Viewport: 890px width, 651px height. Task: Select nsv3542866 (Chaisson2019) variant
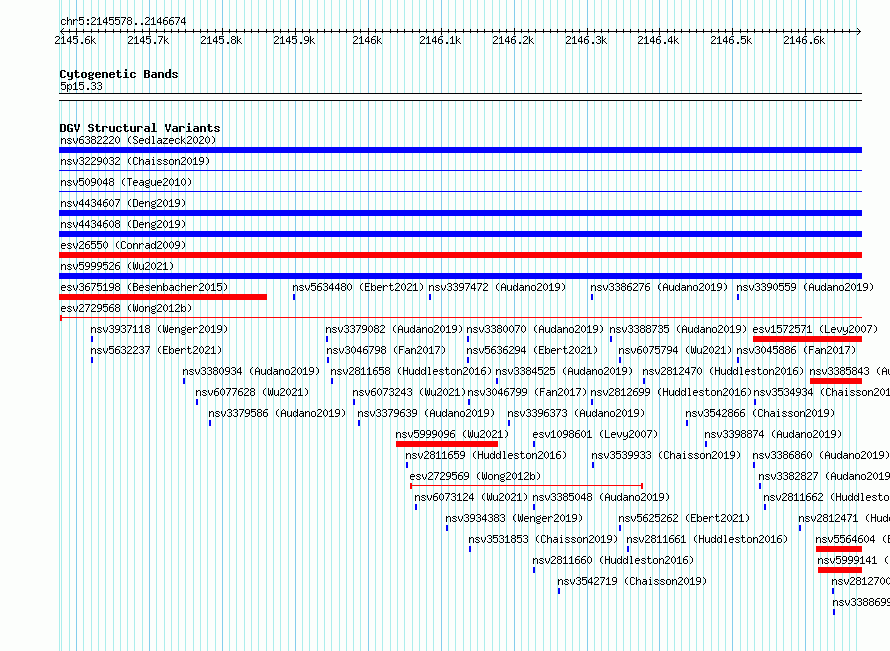pyautogui.click(x=760, y=413)
